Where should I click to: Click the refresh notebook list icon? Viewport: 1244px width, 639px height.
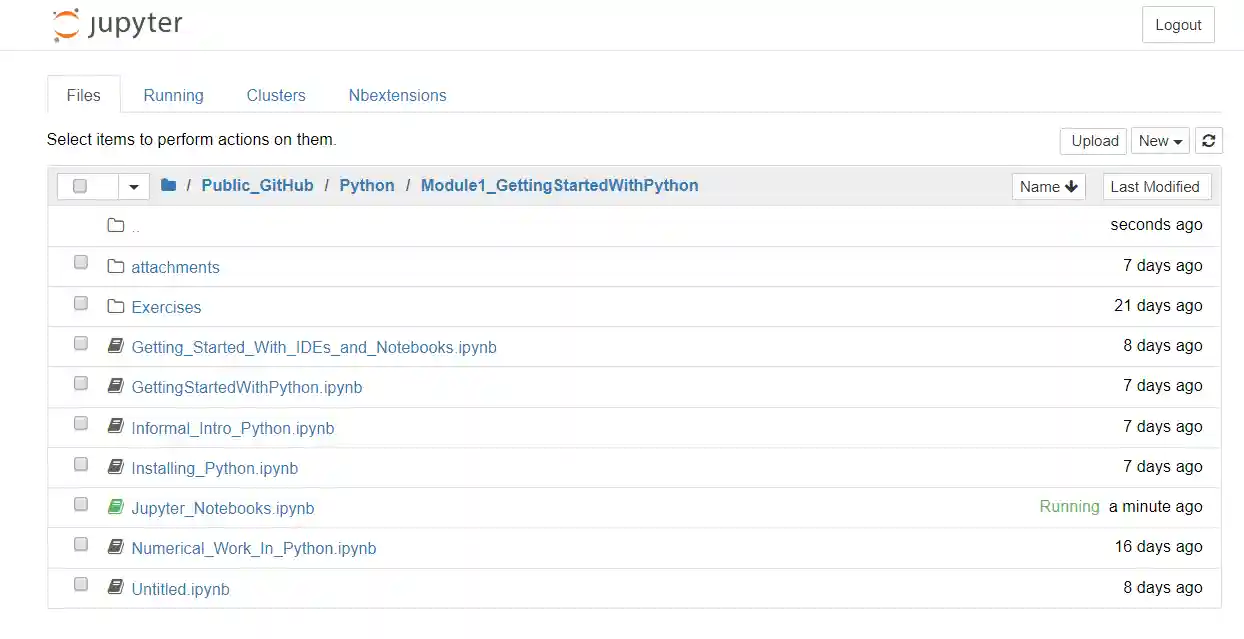(x=1208, y=140)
